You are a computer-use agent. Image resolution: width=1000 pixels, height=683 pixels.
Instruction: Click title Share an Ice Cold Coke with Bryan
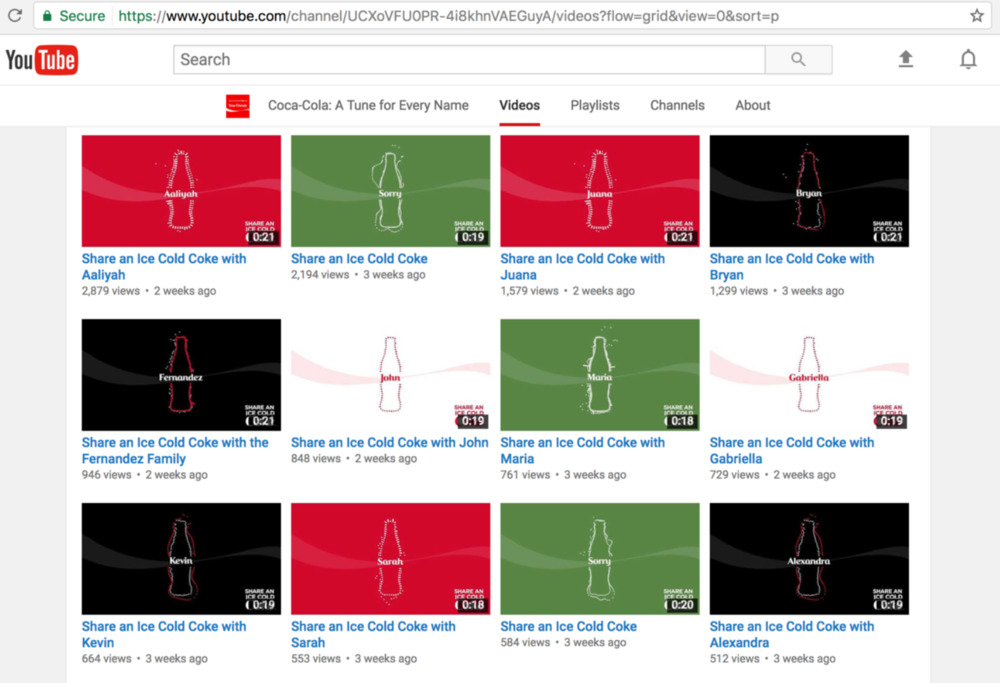(x=791, y=267)
